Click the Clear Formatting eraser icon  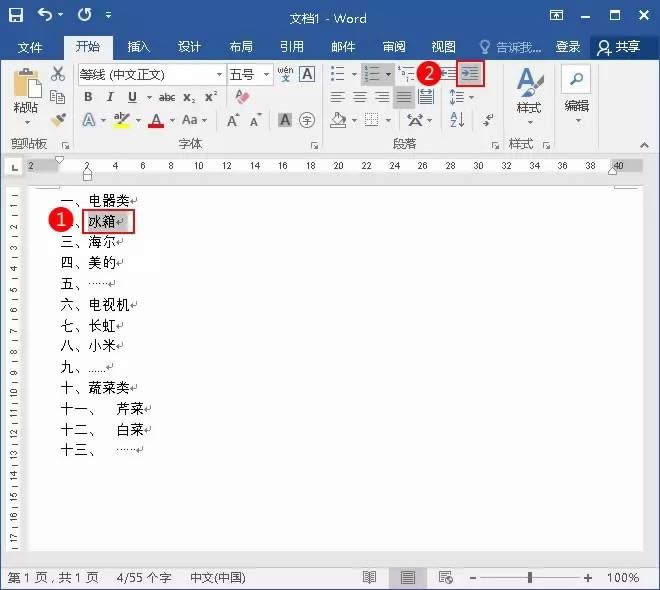(x=241, y=97)
